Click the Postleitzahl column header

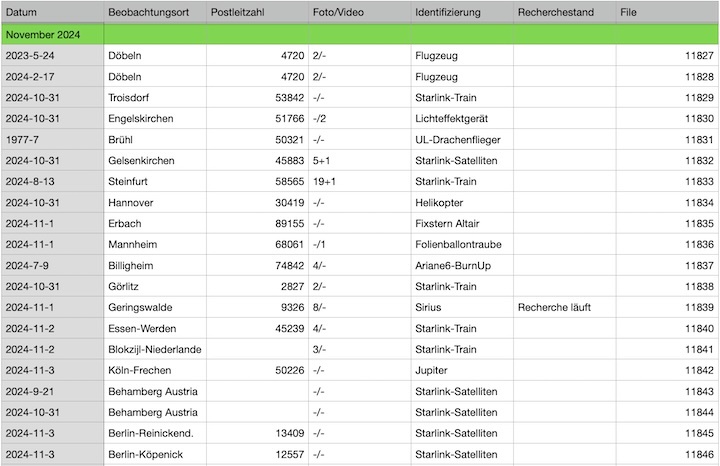pyautogui.click(x=238, y=12)
